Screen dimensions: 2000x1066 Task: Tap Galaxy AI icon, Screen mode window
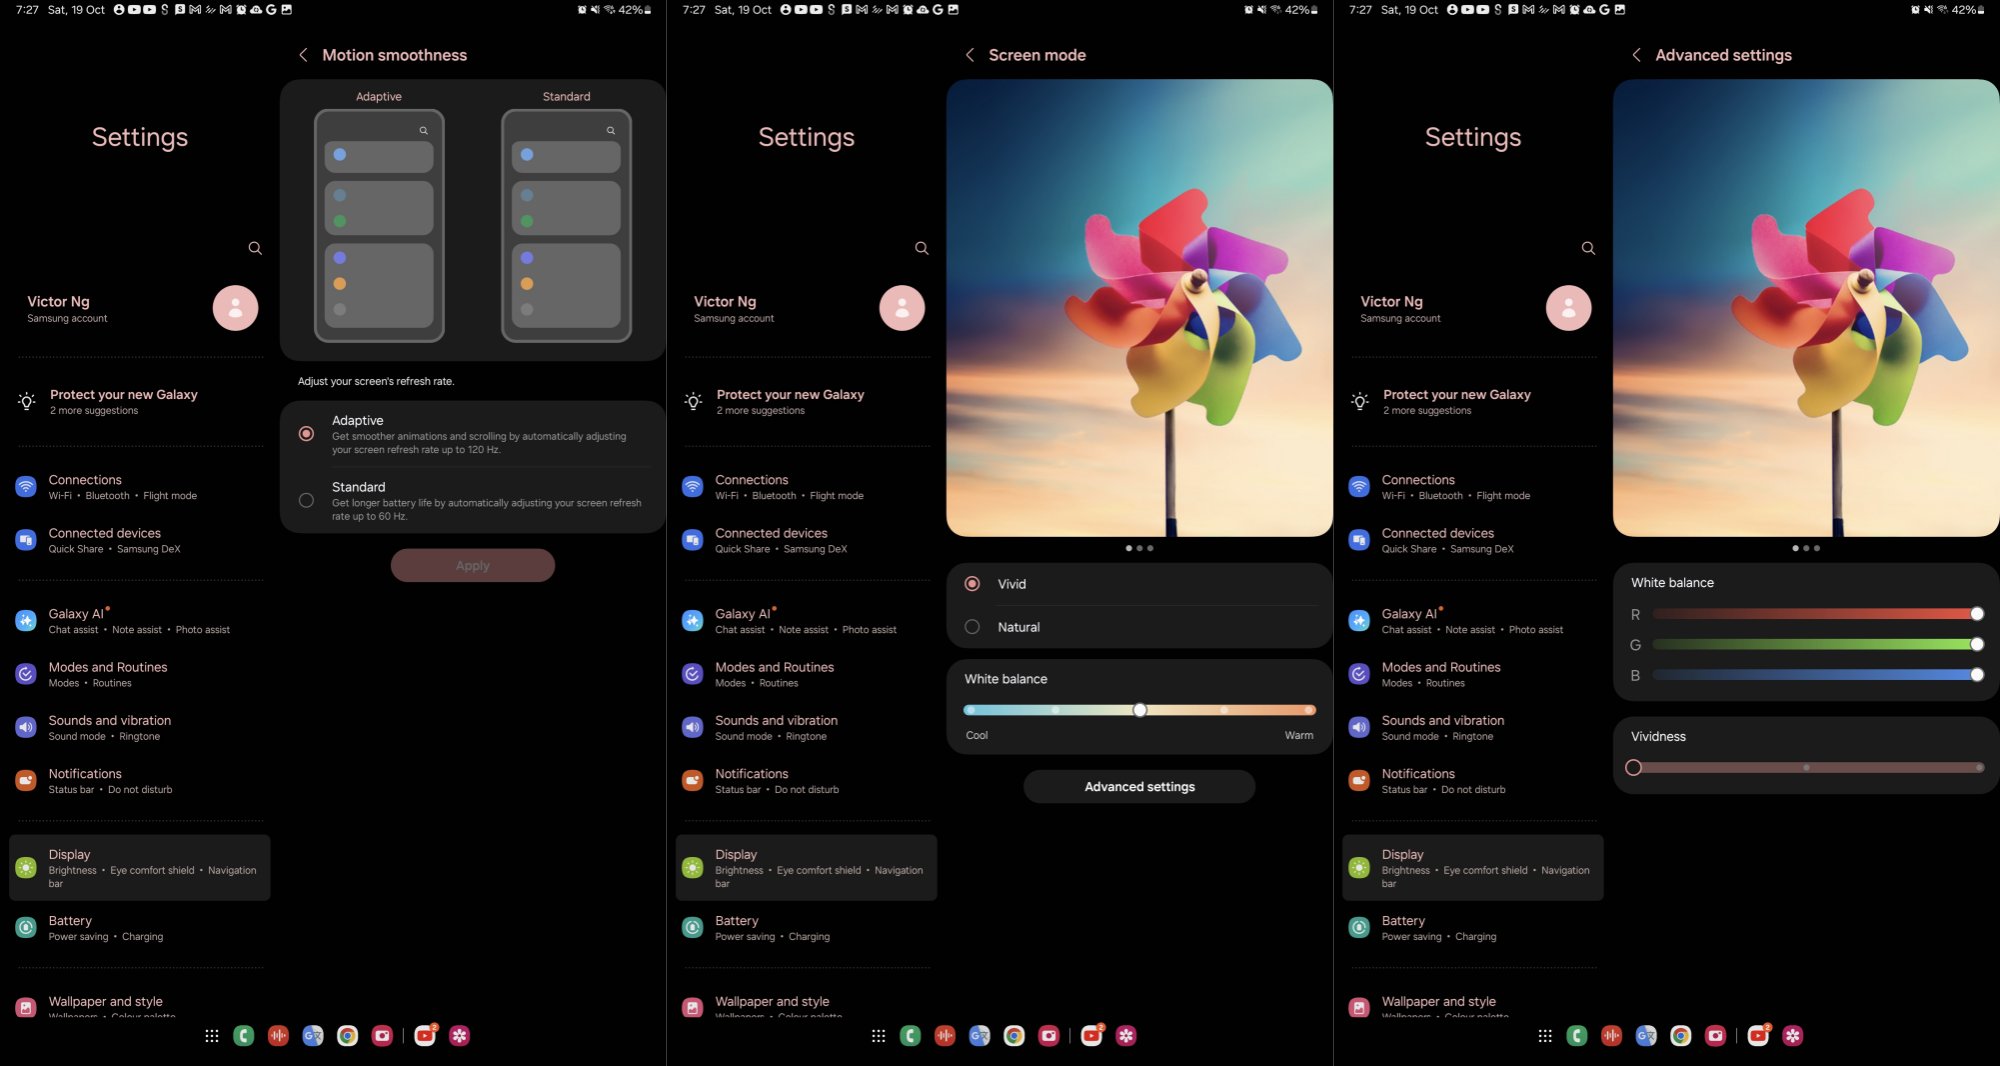[692, 621]
